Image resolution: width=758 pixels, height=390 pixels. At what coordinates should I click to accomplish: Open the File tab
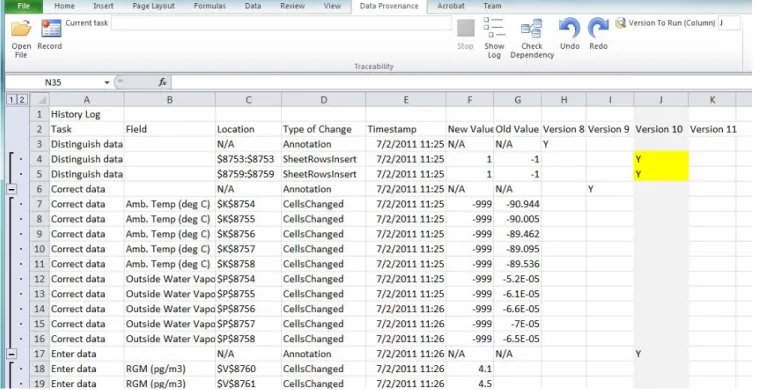click(x=22, y=6)
